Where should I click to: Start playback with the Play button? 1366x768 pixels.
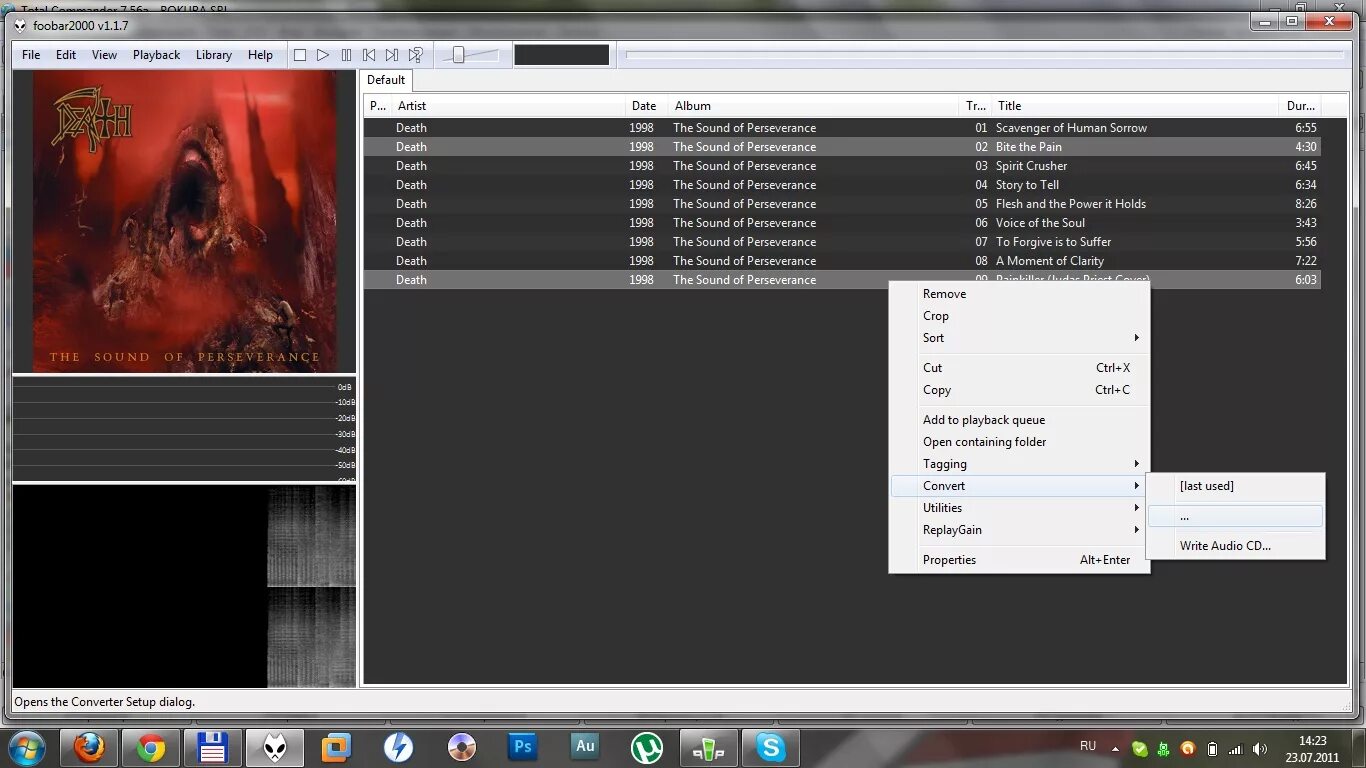tap(323, 55)
